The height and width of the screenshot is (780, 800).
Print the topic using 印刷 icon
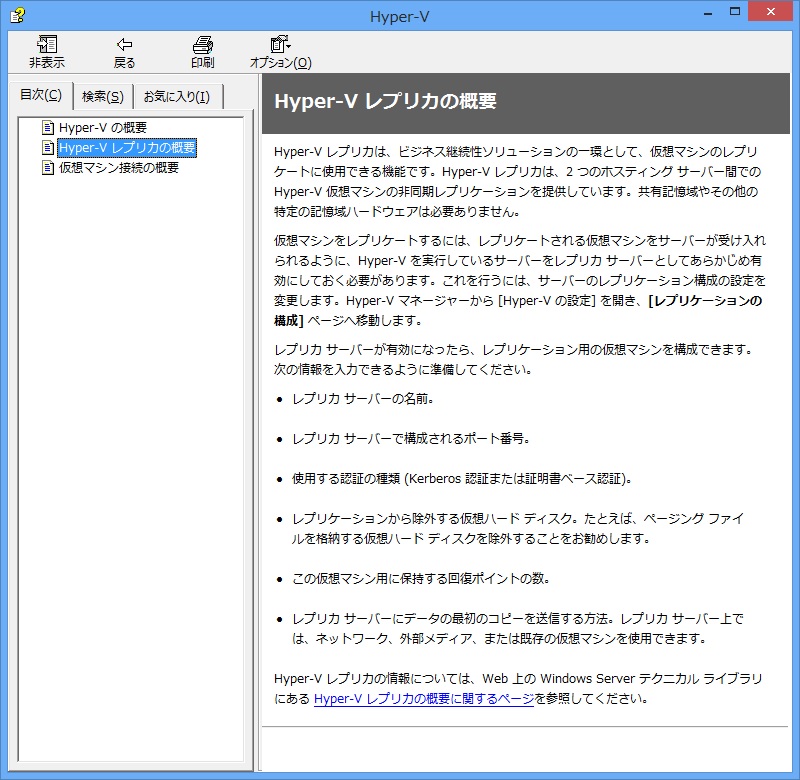pos(203,52)
